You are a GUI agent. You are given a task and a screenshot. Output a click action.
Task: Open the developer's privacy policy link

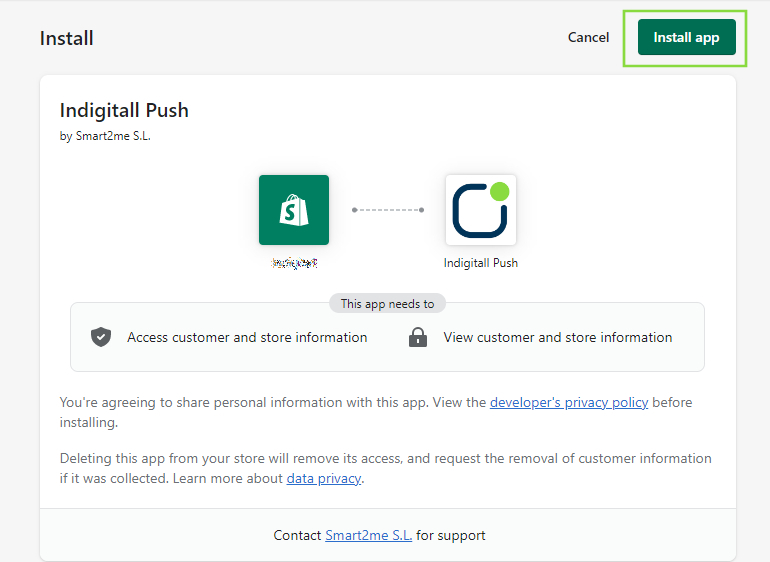(x=569, y=402)
